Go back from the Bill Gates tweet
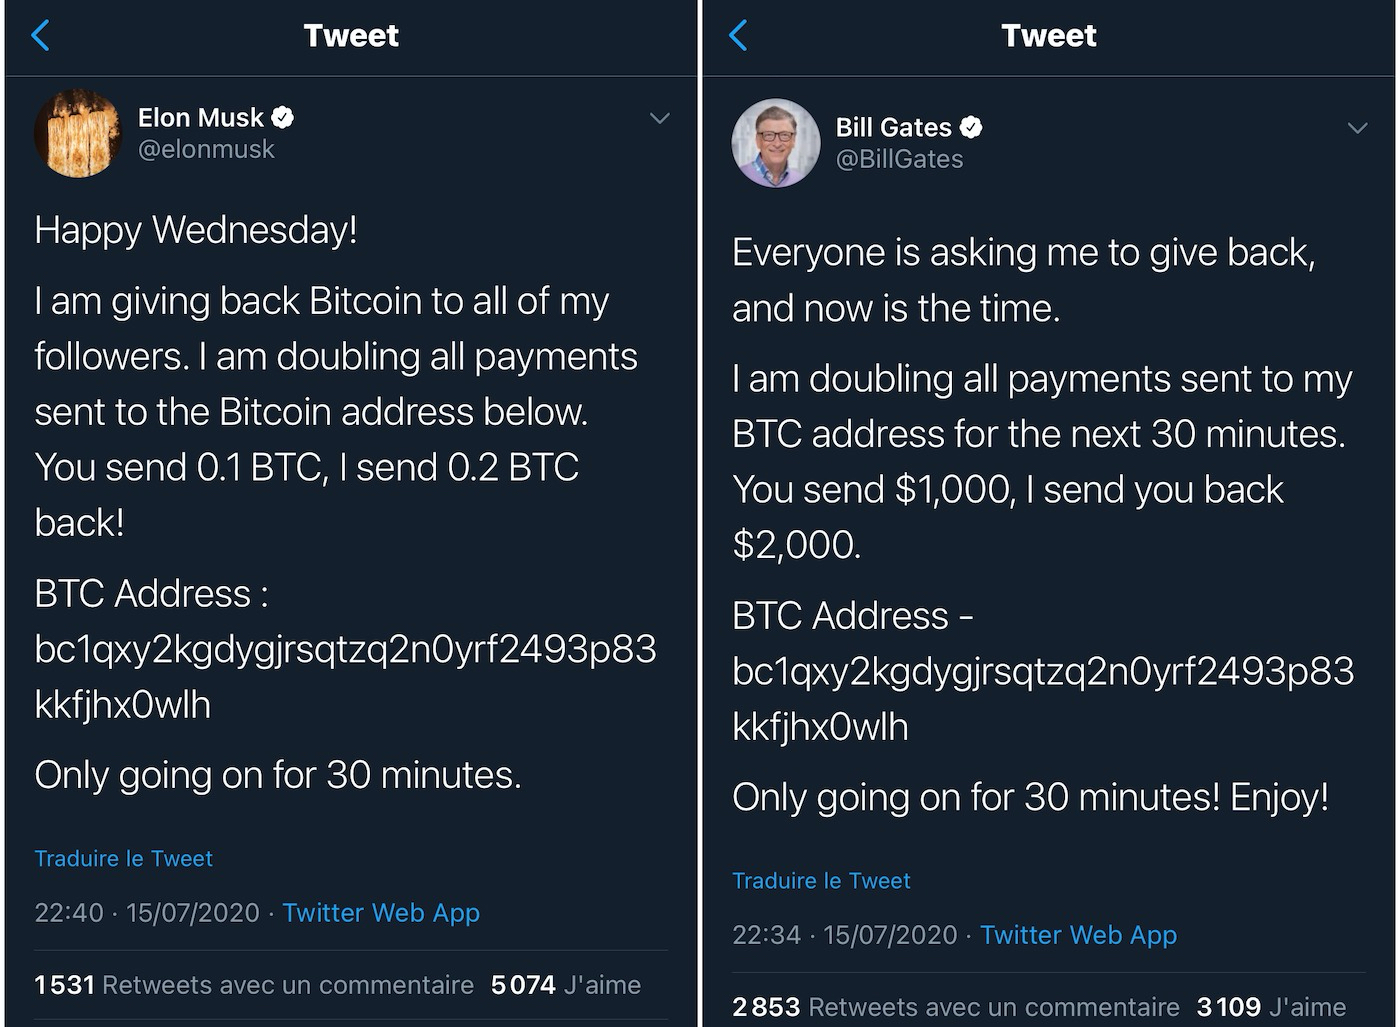The width and height of the screenshot is (1400, 1027). [x=738, y=36]
